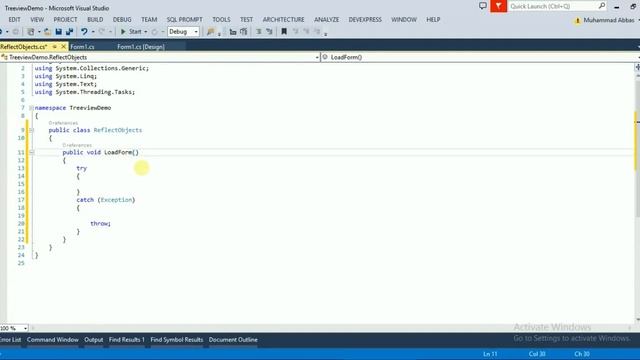Screen dimensions: 640x360
Task: Click the Save All toolbar icon
Action: click(69, 31)
